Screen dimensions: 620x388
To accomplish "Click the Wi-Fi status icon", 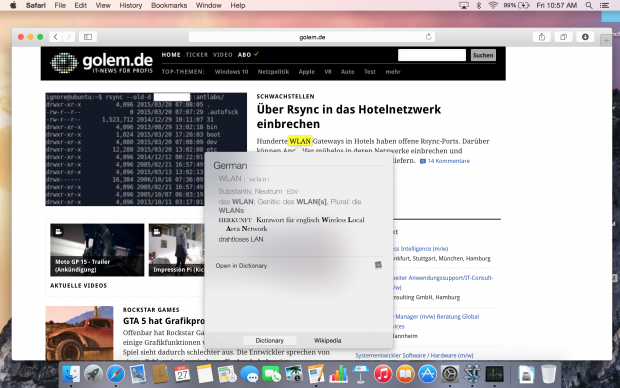I will 493,5.
